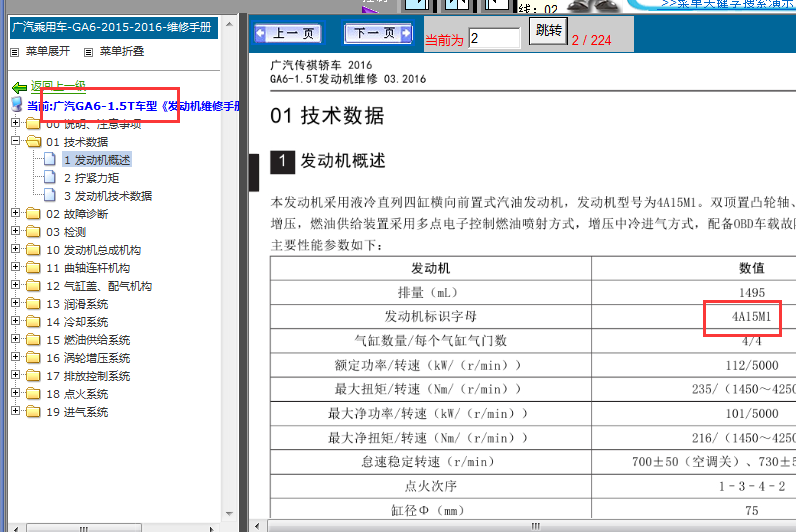The image size is (796, 532).
Task: Click the 17 排放控制系统 folder icon
Action: pyautogui.click(x=33, y=376)
